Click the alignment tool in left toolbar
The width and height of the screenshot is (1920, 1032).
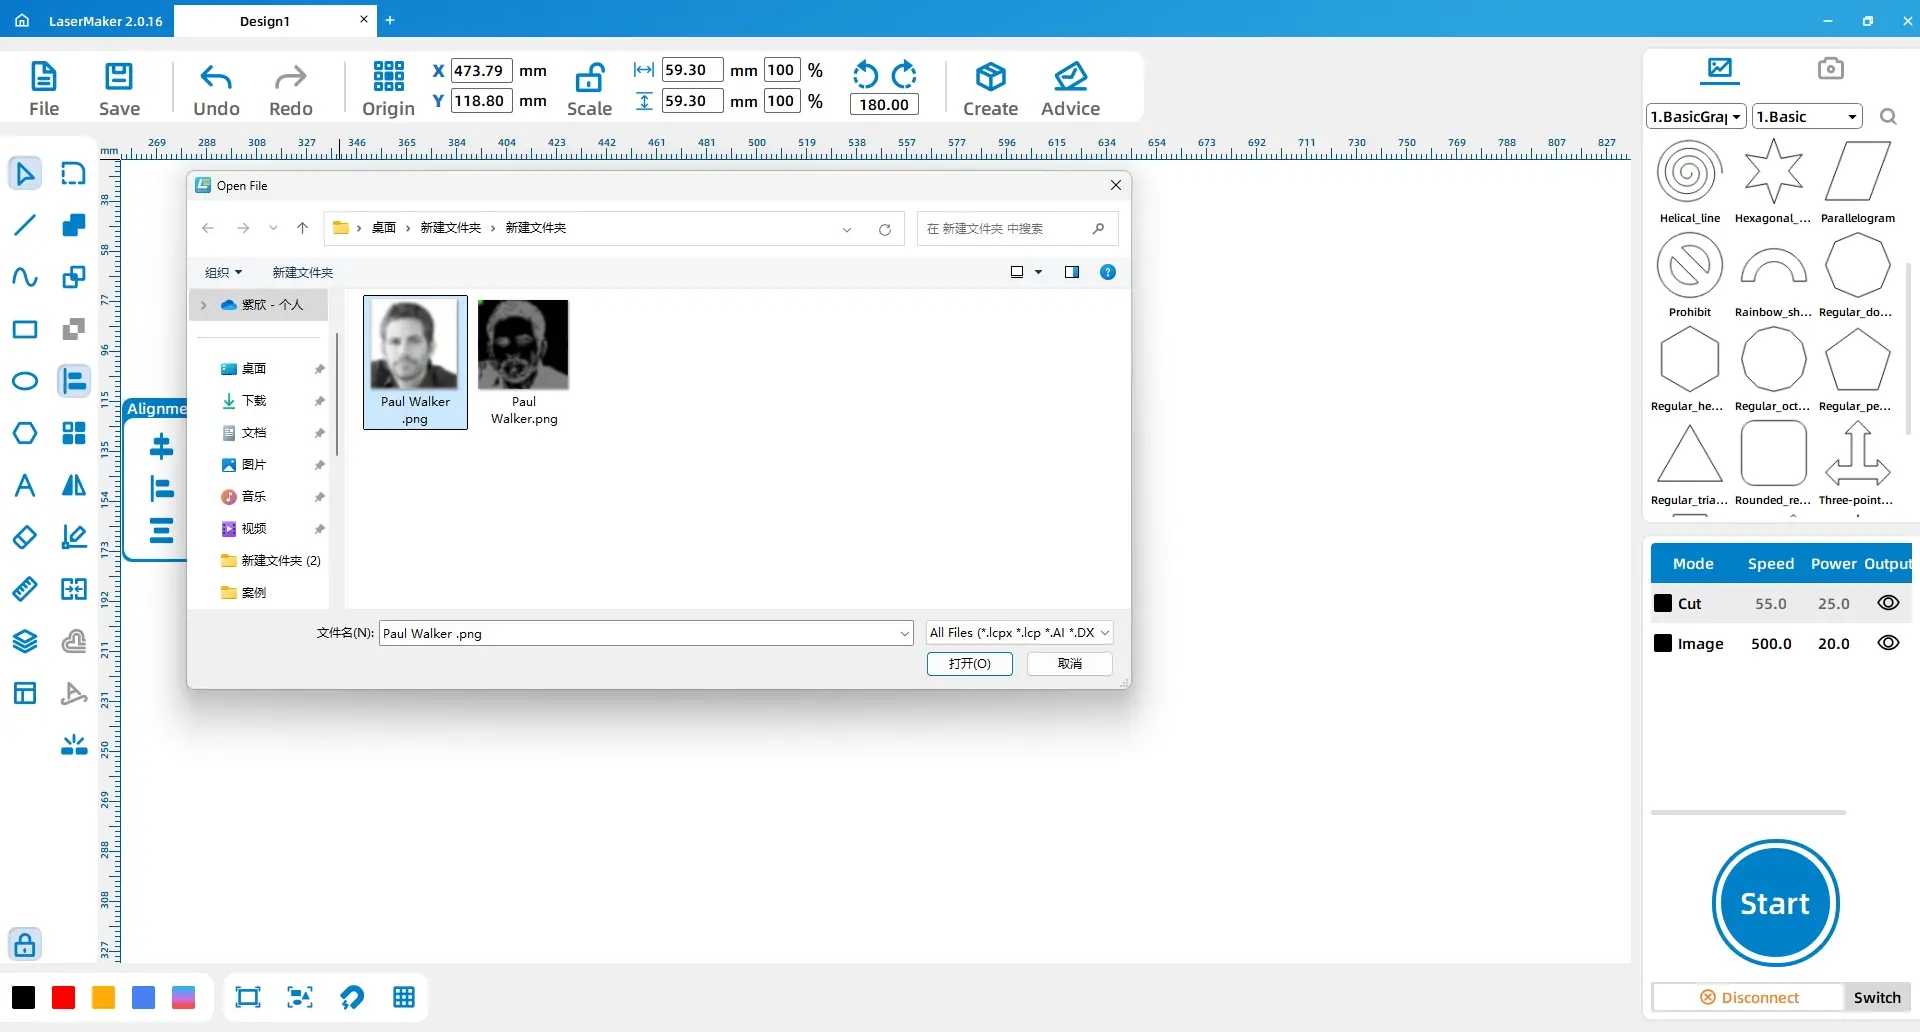click(74, 381)
